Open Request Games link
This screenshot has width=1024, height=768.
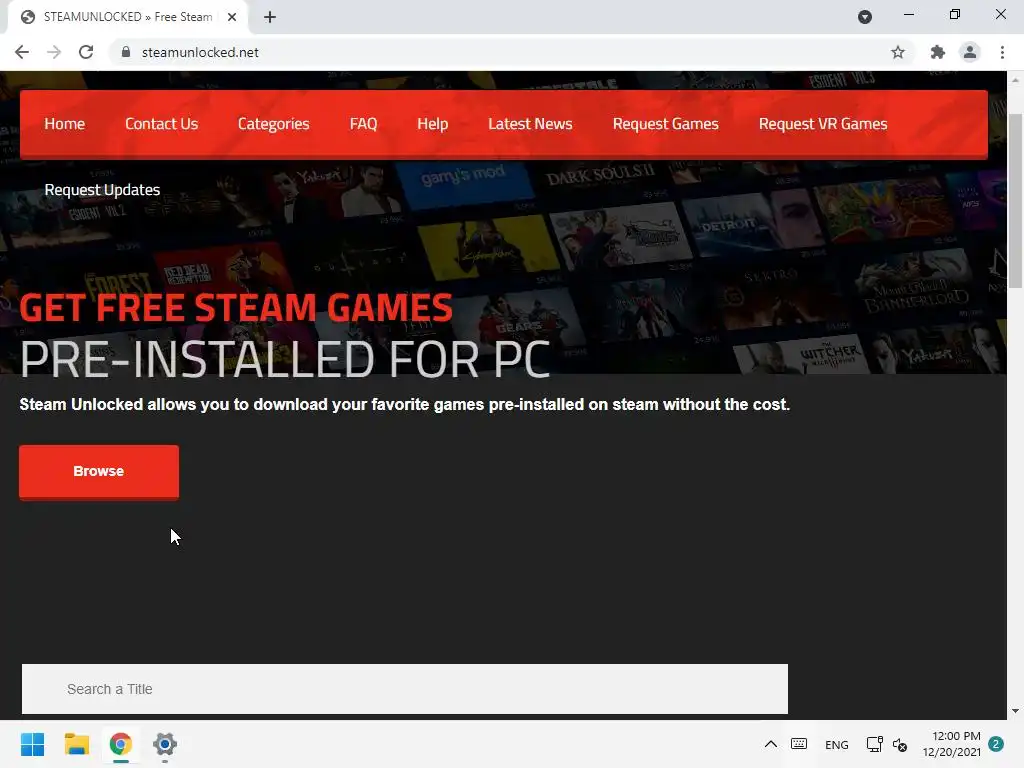(x=665, y=124)
